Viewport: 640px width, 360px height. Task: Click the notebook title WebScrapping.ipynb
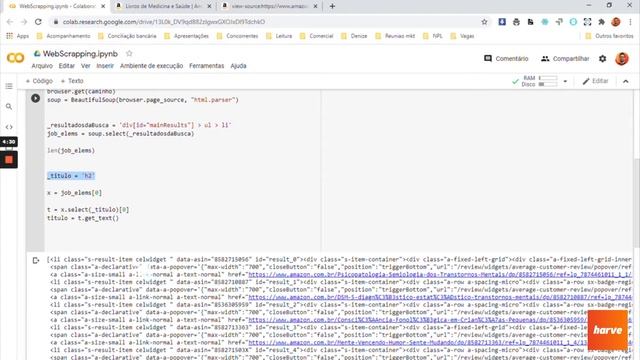80,53
